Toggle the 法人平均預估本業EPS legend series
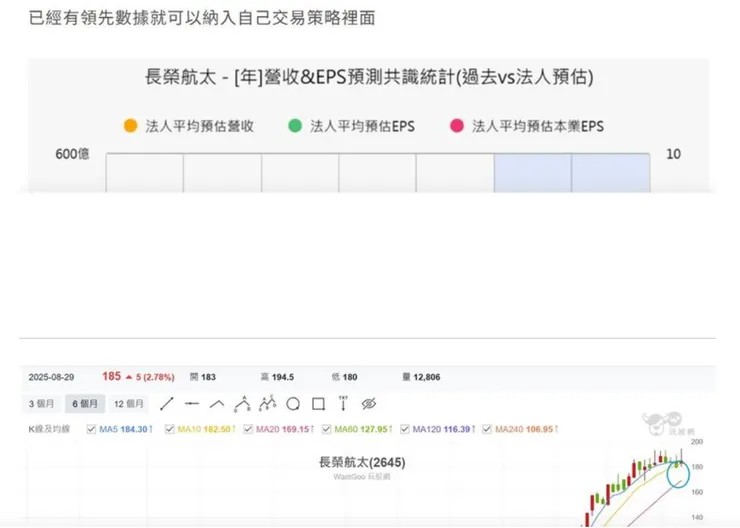The image size is (740, 528). (527, 126)
